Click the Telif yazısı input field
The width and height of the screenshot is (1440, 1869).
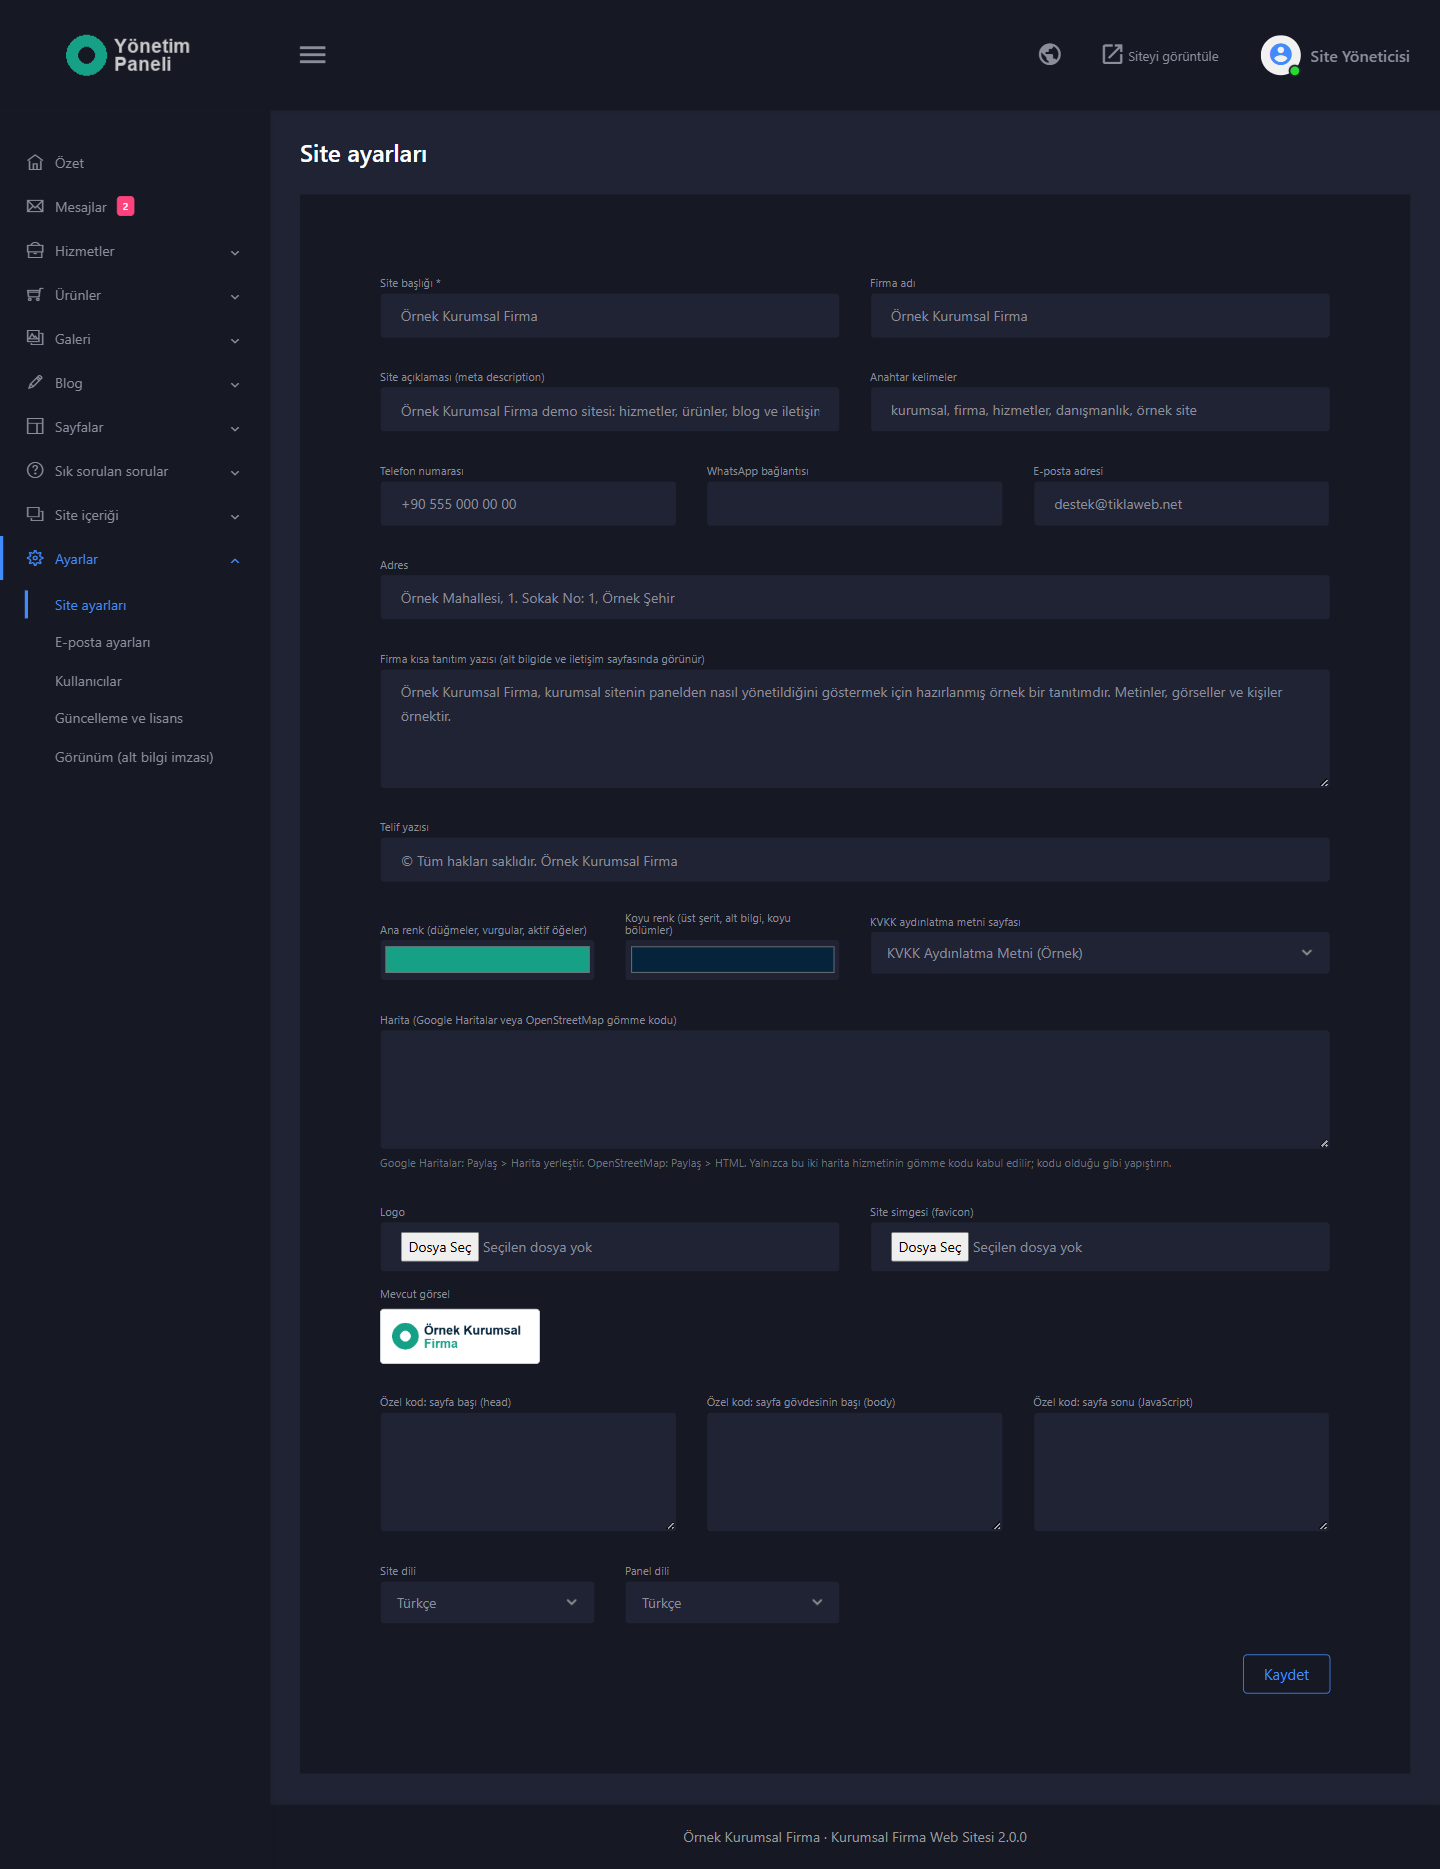coord(855,860)
